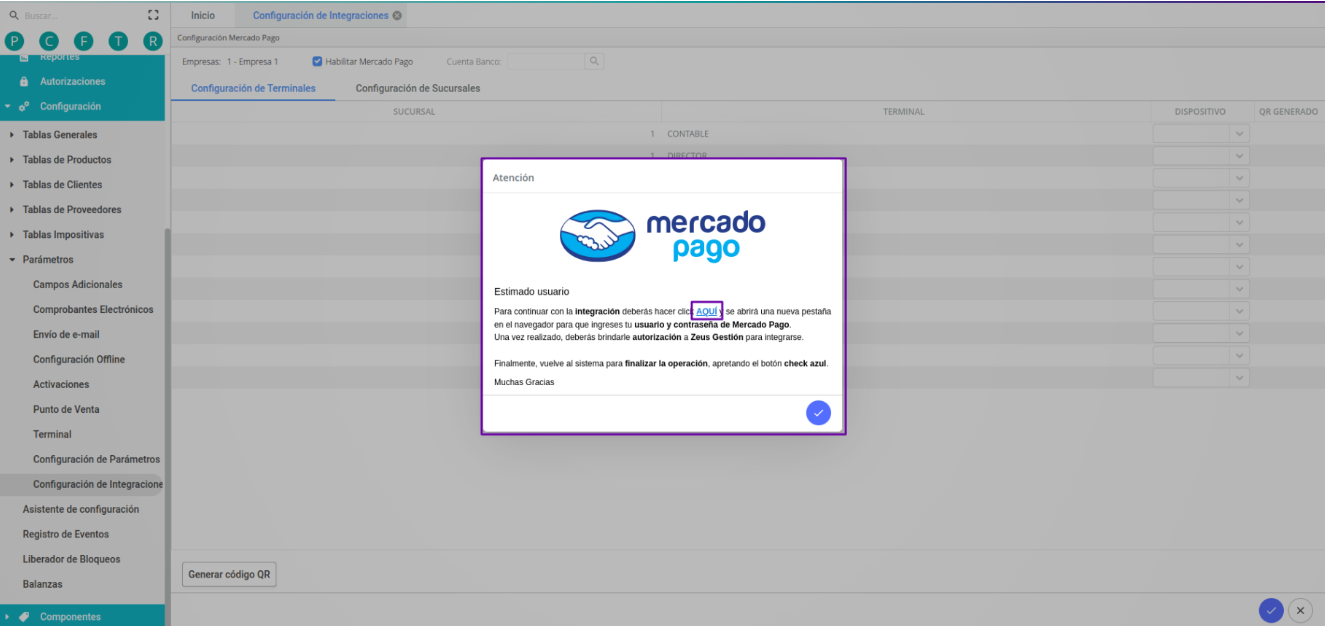
Task: Open the P round shortcut icon
Action: (14, 41)
